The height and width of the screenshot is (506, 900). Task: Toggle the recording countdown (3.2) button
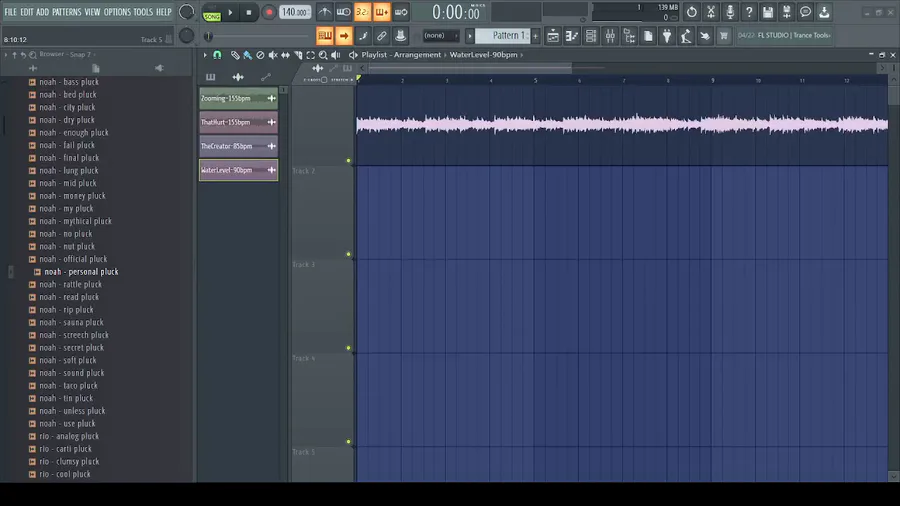362,12
